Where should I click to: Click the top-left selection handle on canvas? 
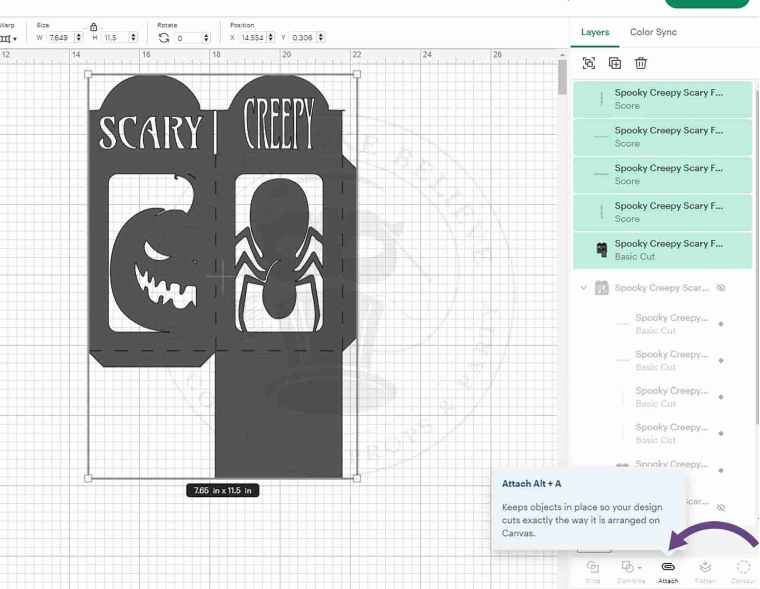88,74
